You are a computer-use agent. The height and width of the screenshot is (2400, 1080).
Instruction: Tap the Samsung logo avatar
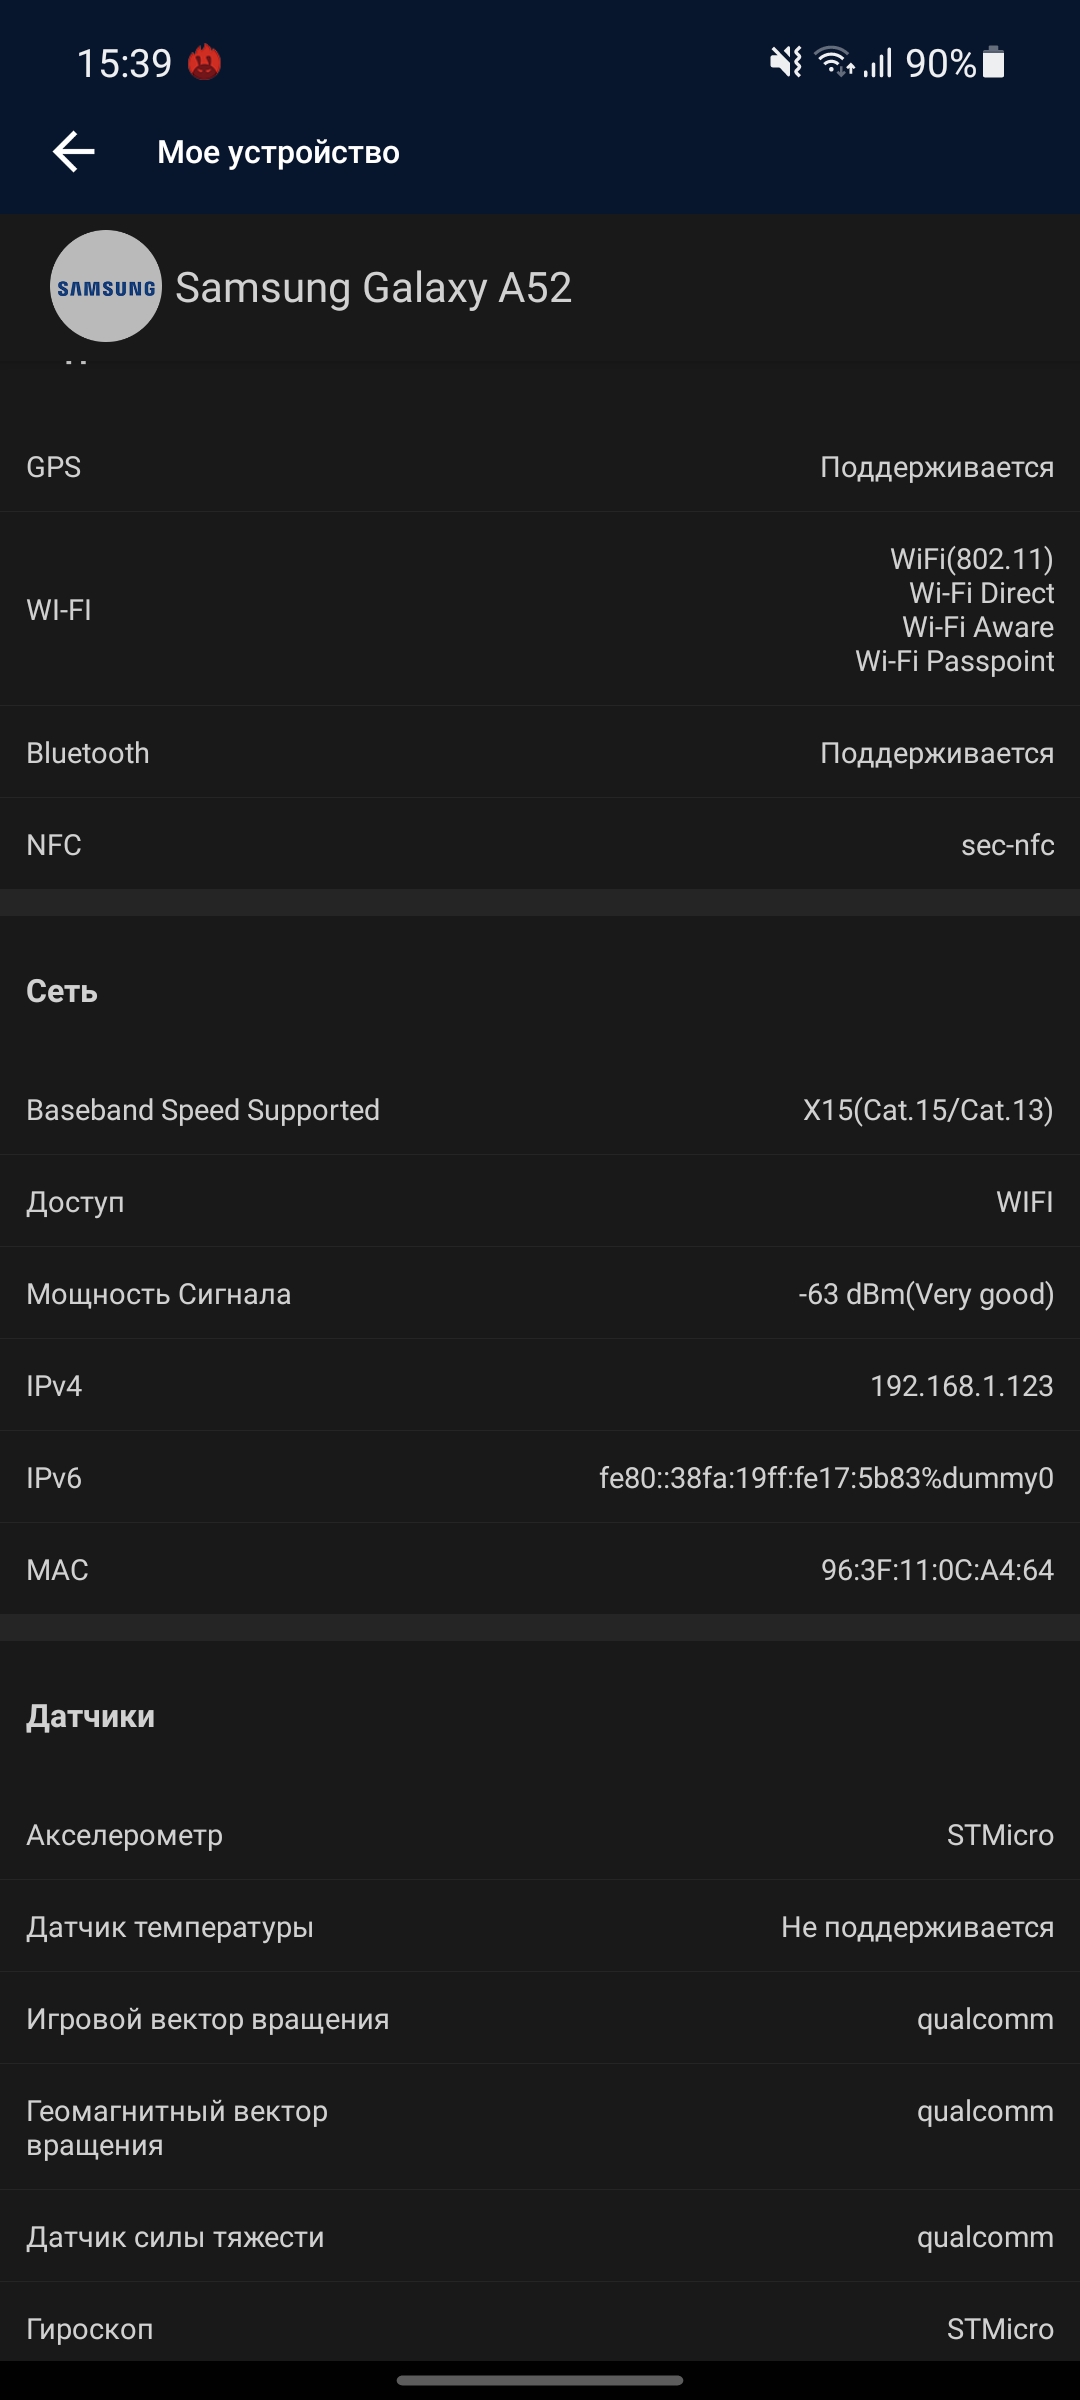(106, 287)
